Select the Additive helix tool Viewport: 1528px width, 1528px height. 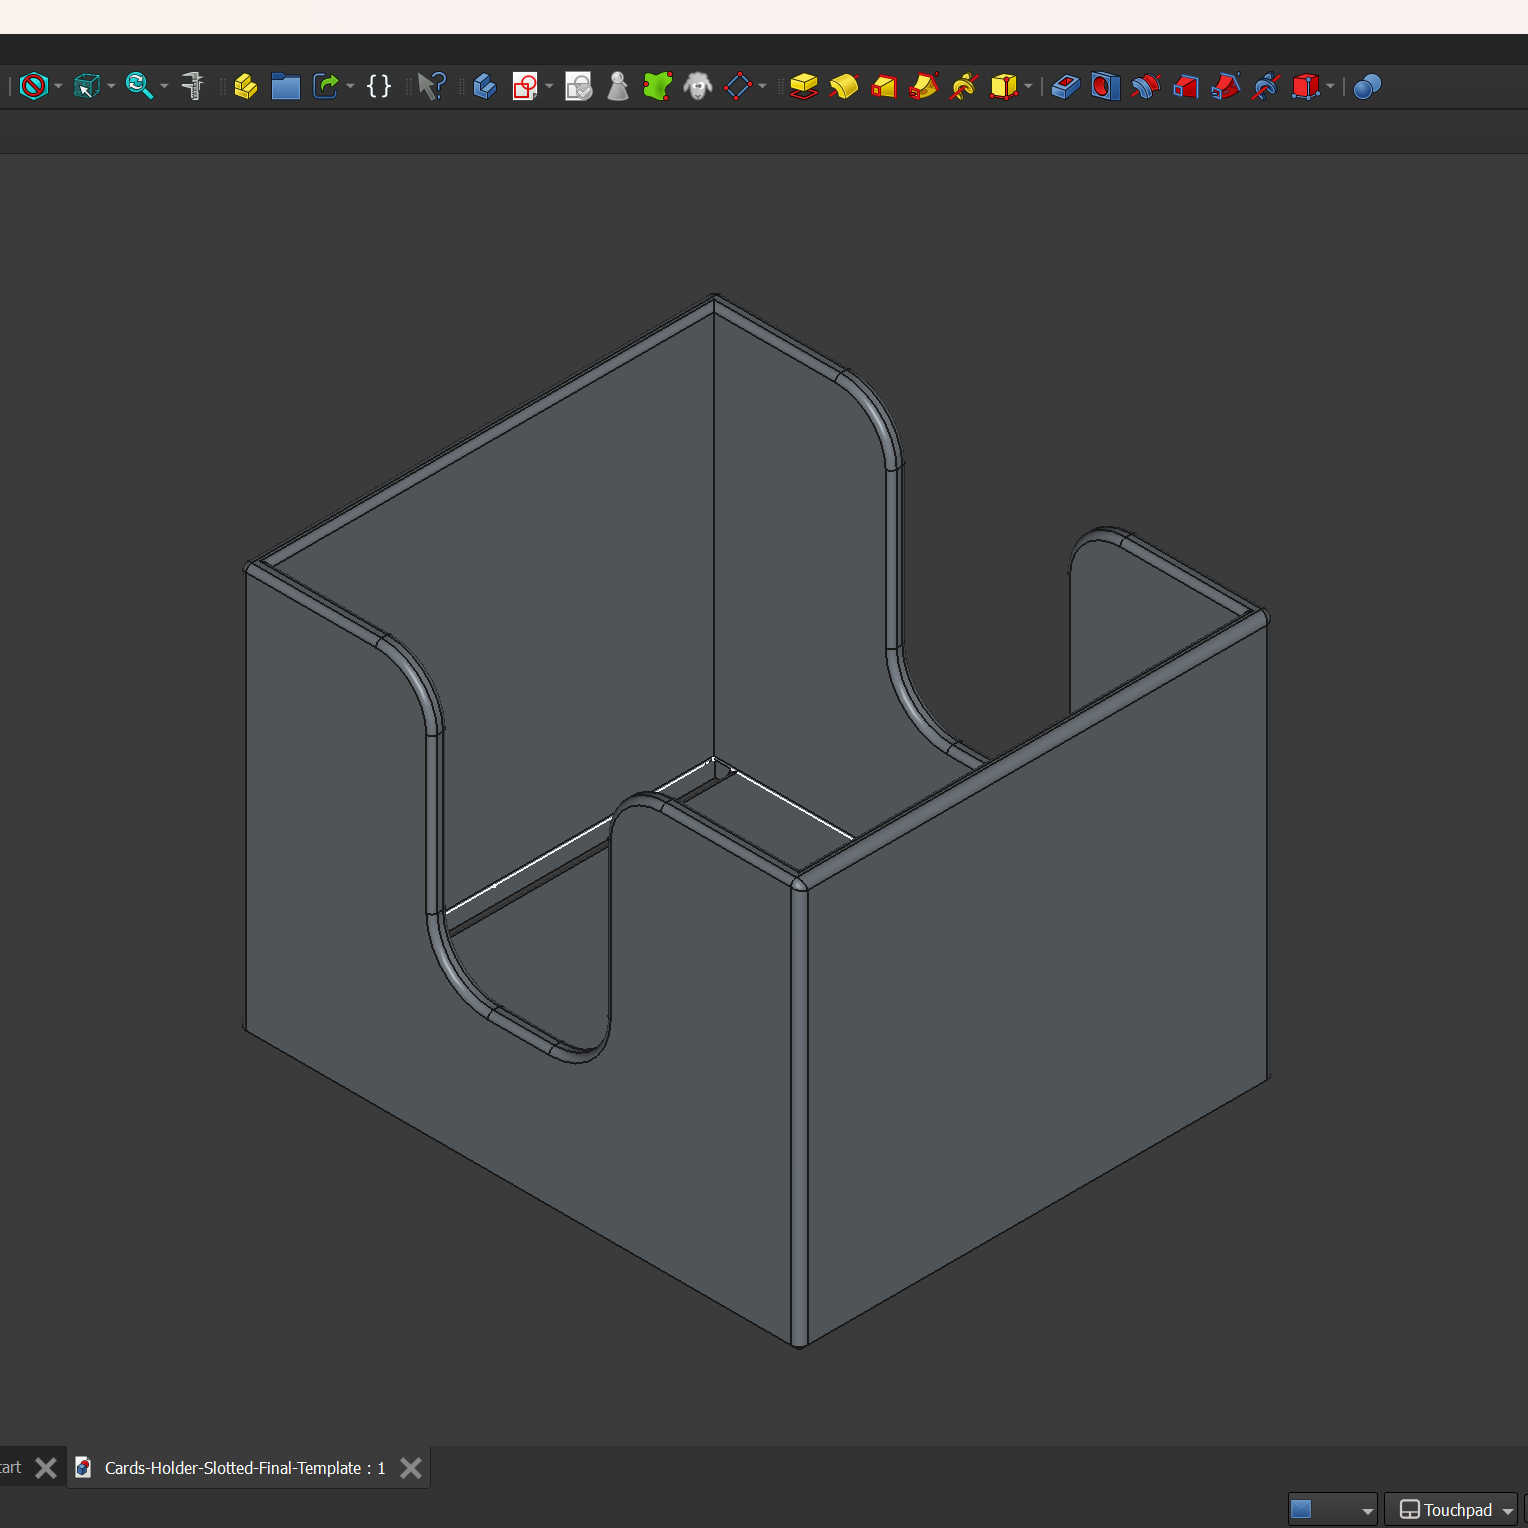pos(963,87)
